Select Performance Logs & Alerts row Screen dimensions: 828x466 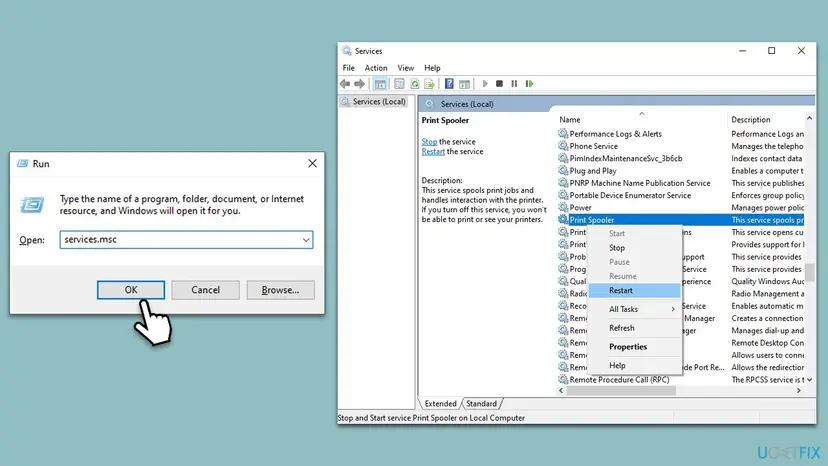[x=680, y=134]
